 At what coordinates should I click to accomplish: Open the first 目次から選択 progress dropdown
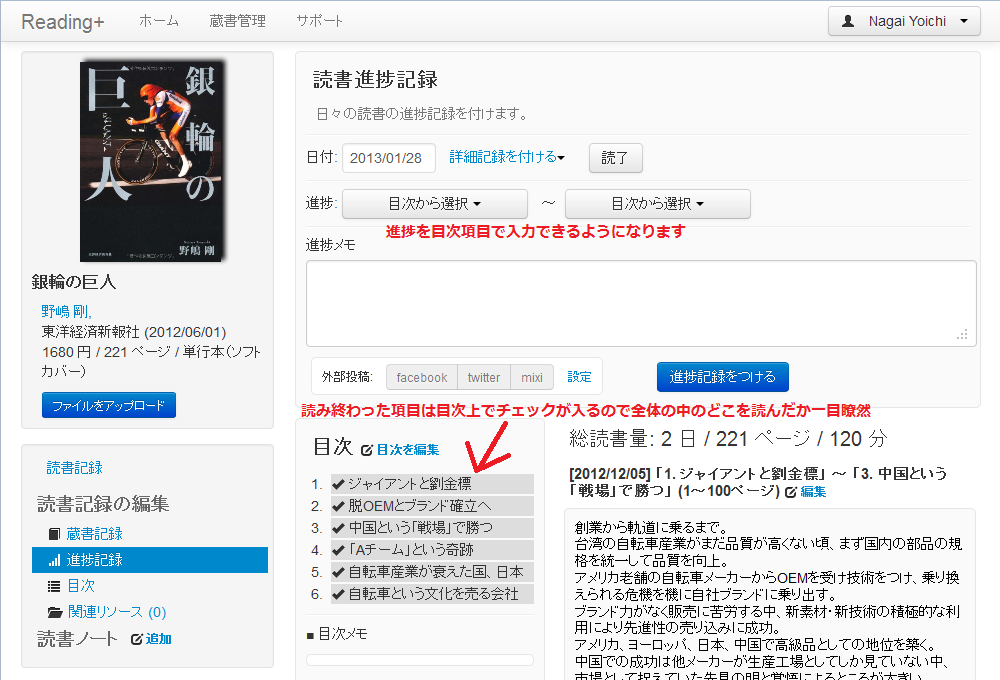tap(435, 203)
